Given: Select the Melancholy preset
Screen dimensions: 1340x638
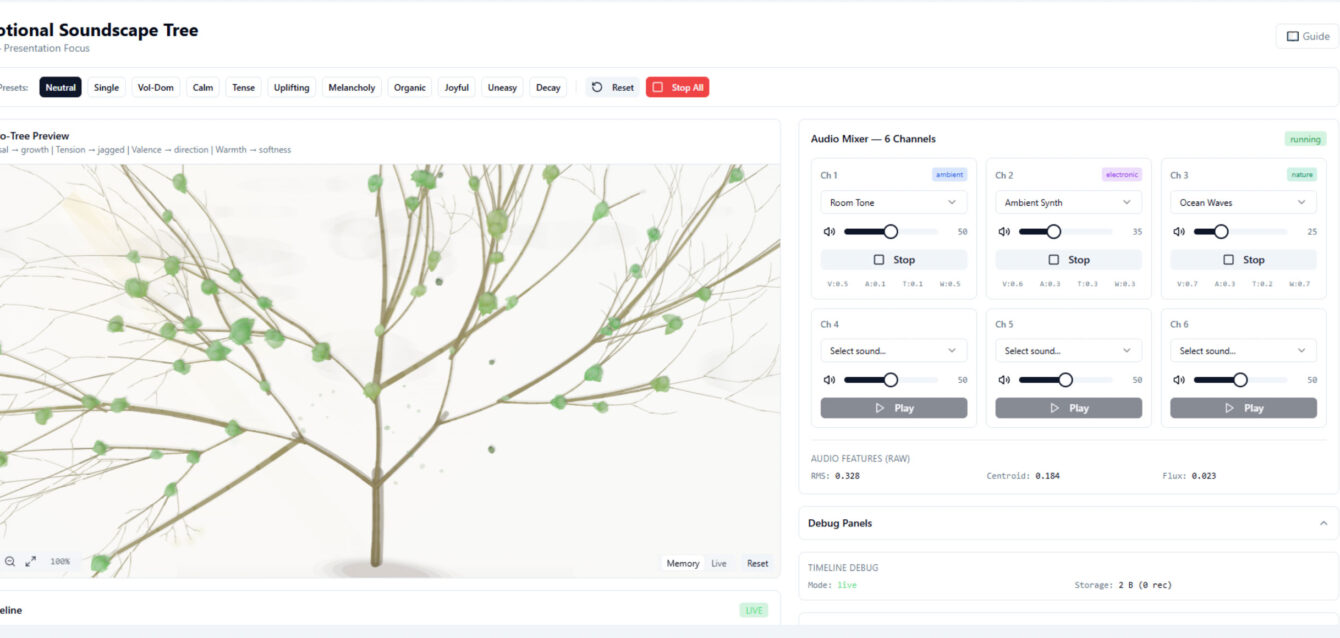Looking at the screenshot, I should [x=352, y=87].
